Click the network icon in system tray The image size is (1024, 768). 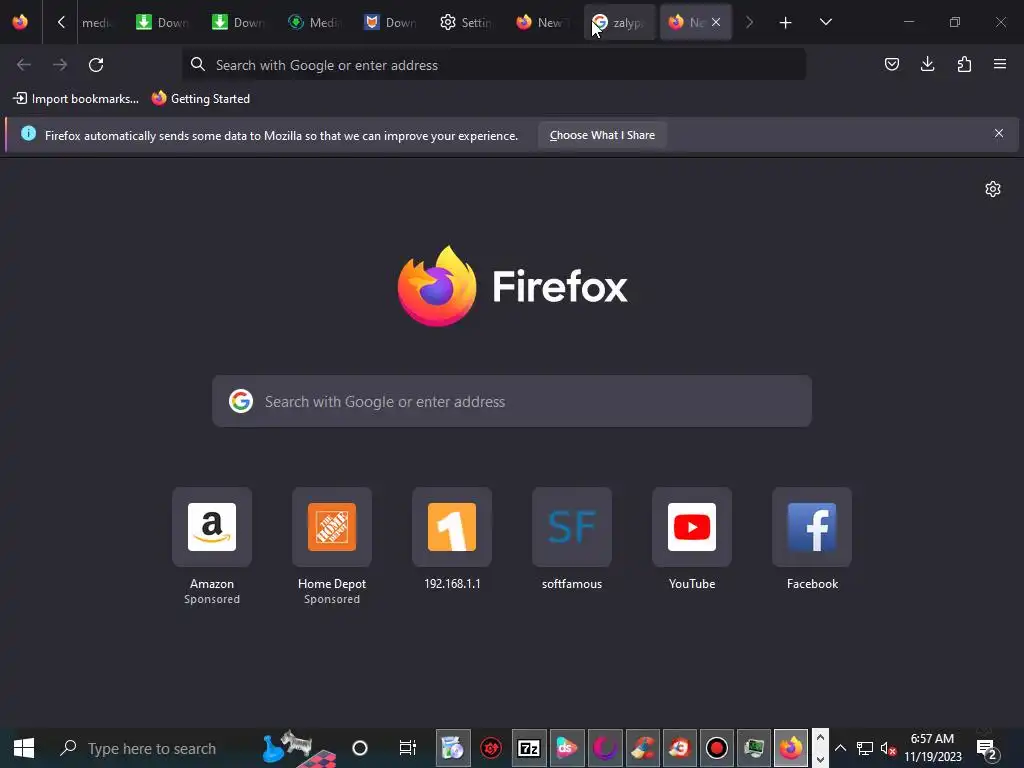pos(865,748)
